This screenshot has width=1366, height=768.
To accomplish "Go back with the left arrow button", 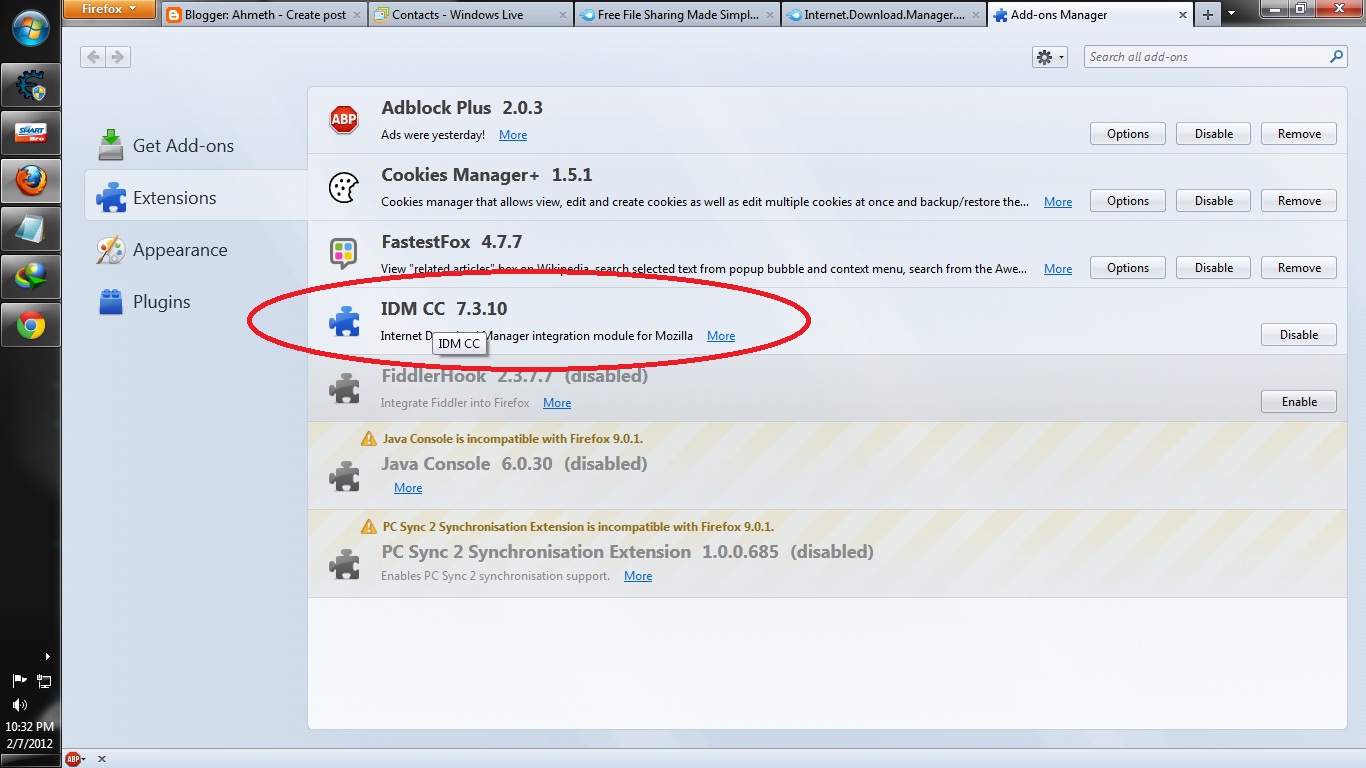I will coord(93,57).
